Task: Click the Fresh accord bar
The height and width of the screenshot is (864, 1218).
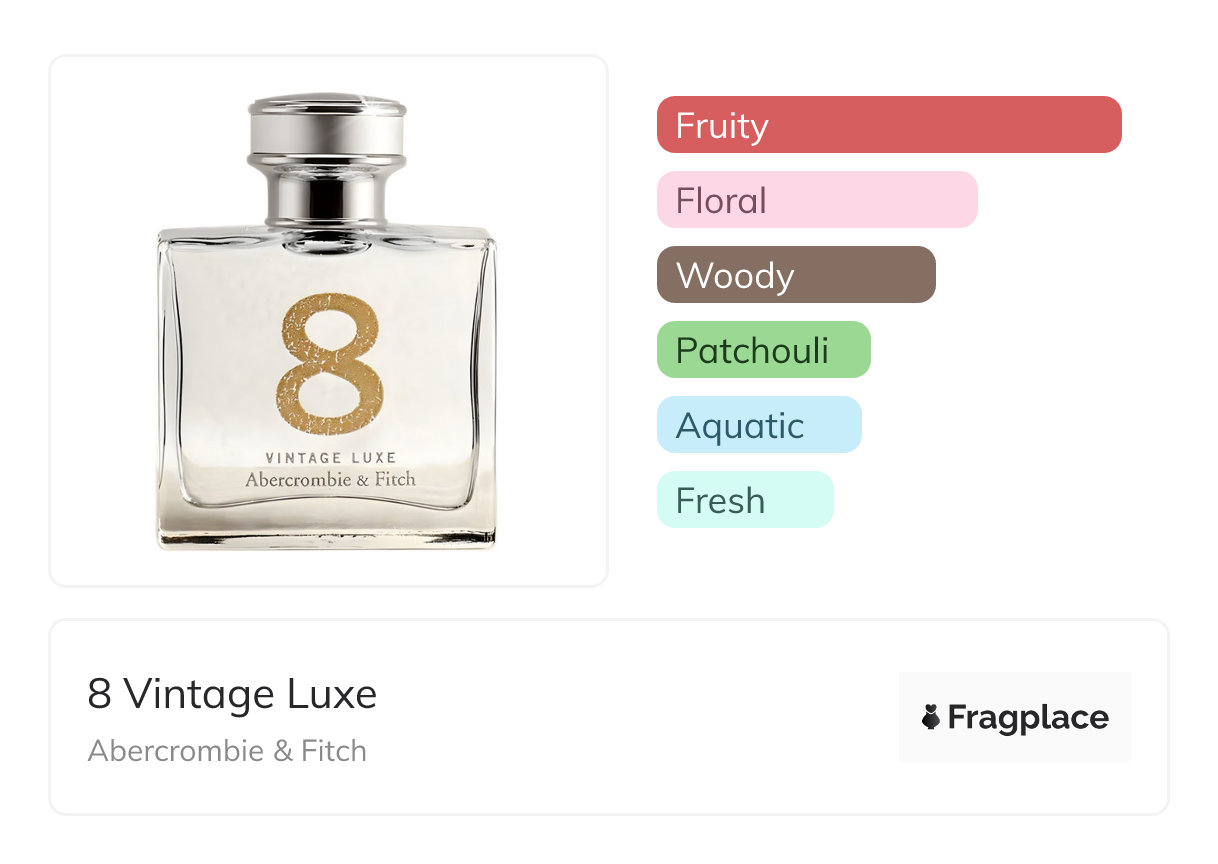Action: point(745,500)
